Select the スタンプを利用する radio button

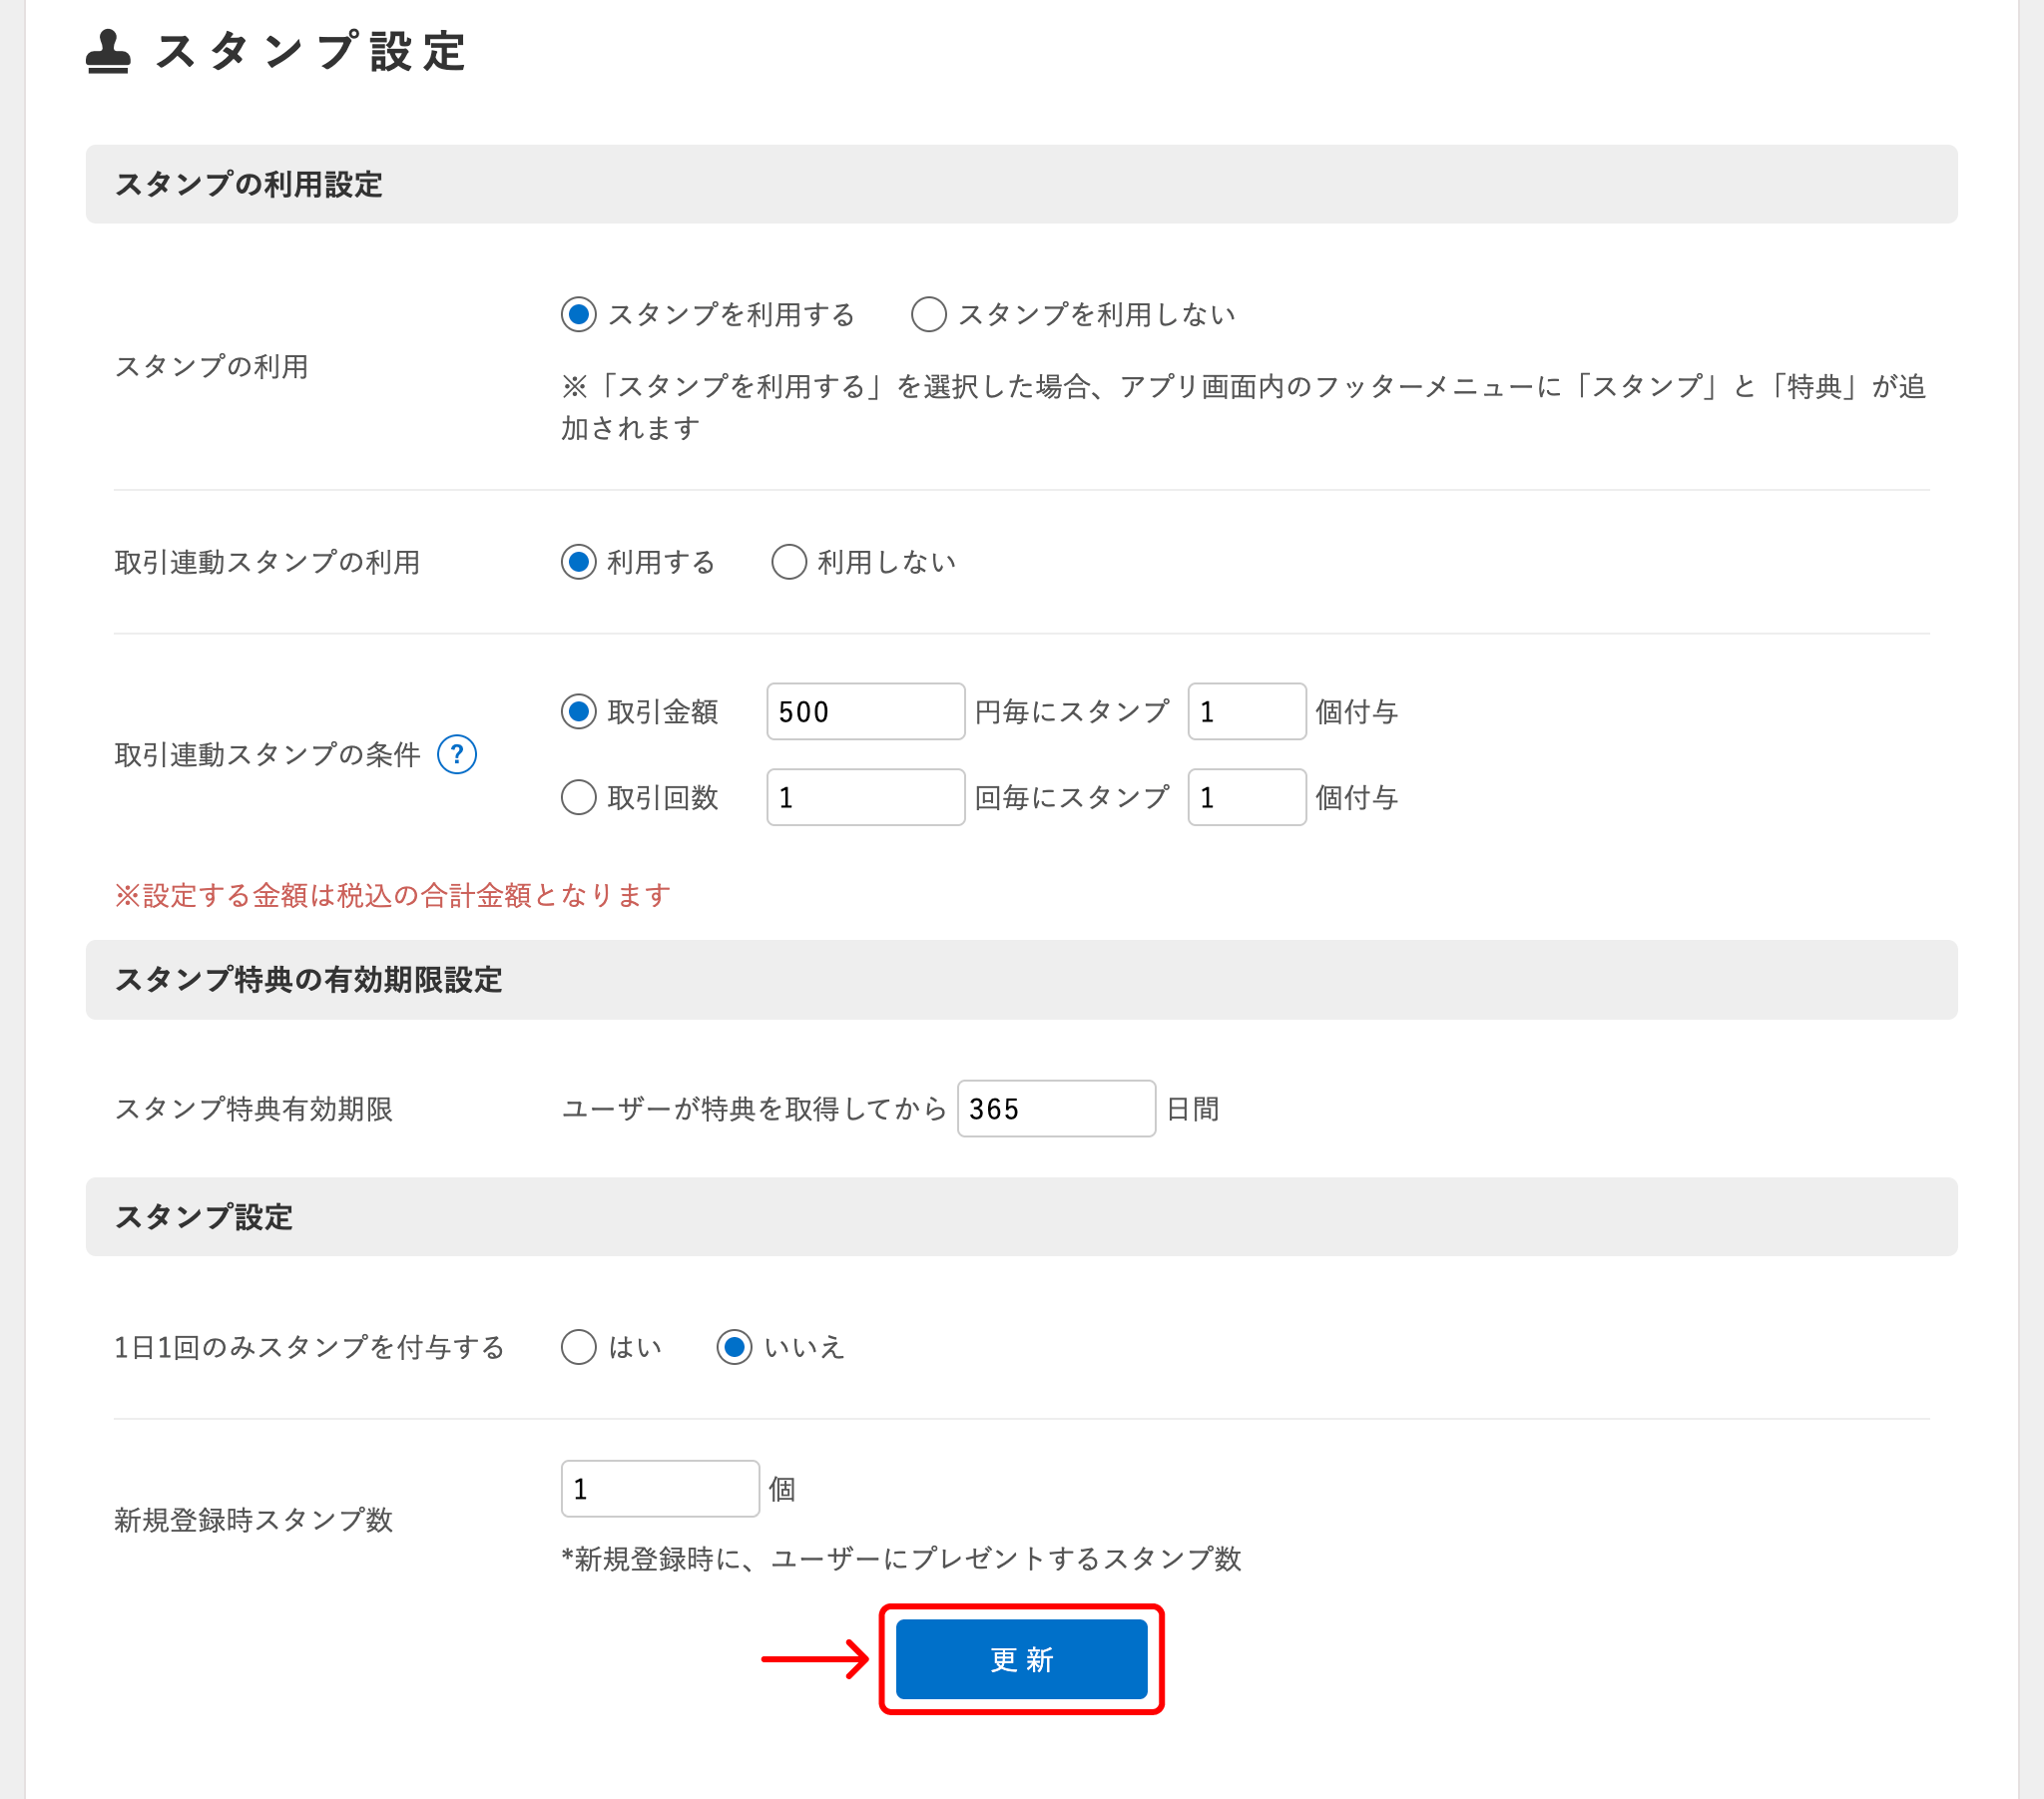[x=578, y=313]
